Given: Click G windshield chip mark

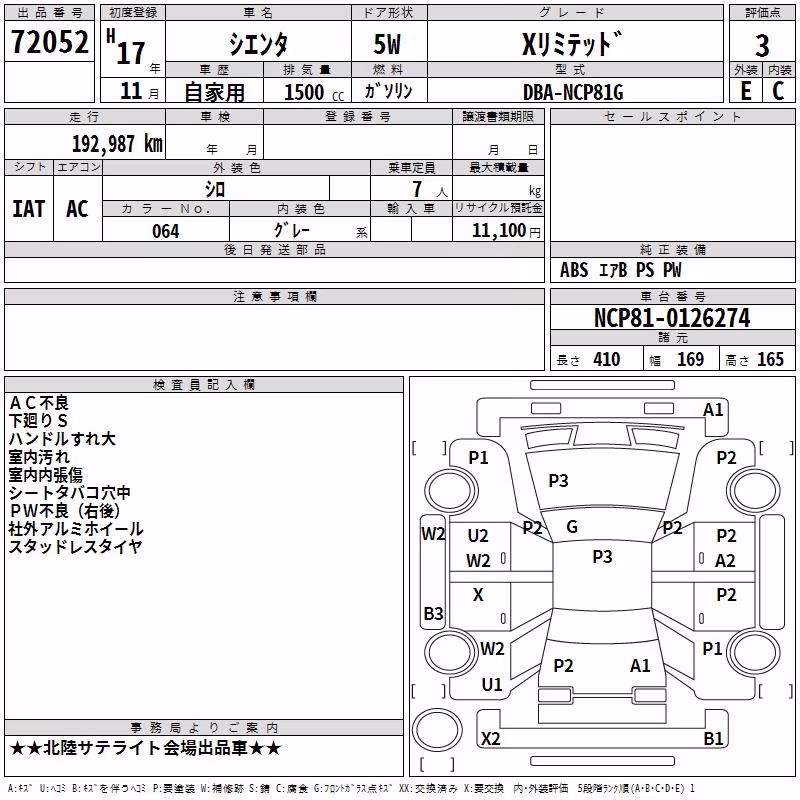Looking at the screenshot, I should pyautogui.click(x=572, y=527).
